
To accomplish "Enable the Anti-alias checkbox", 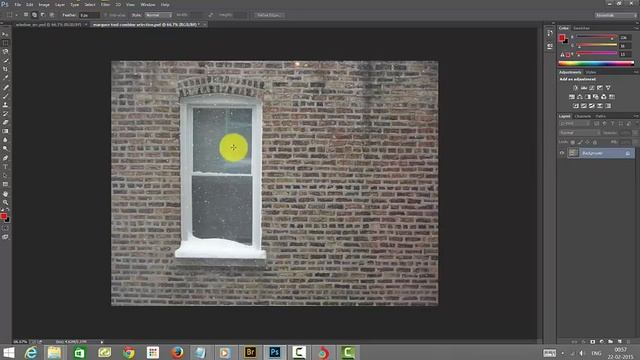I will click(105, 15).
